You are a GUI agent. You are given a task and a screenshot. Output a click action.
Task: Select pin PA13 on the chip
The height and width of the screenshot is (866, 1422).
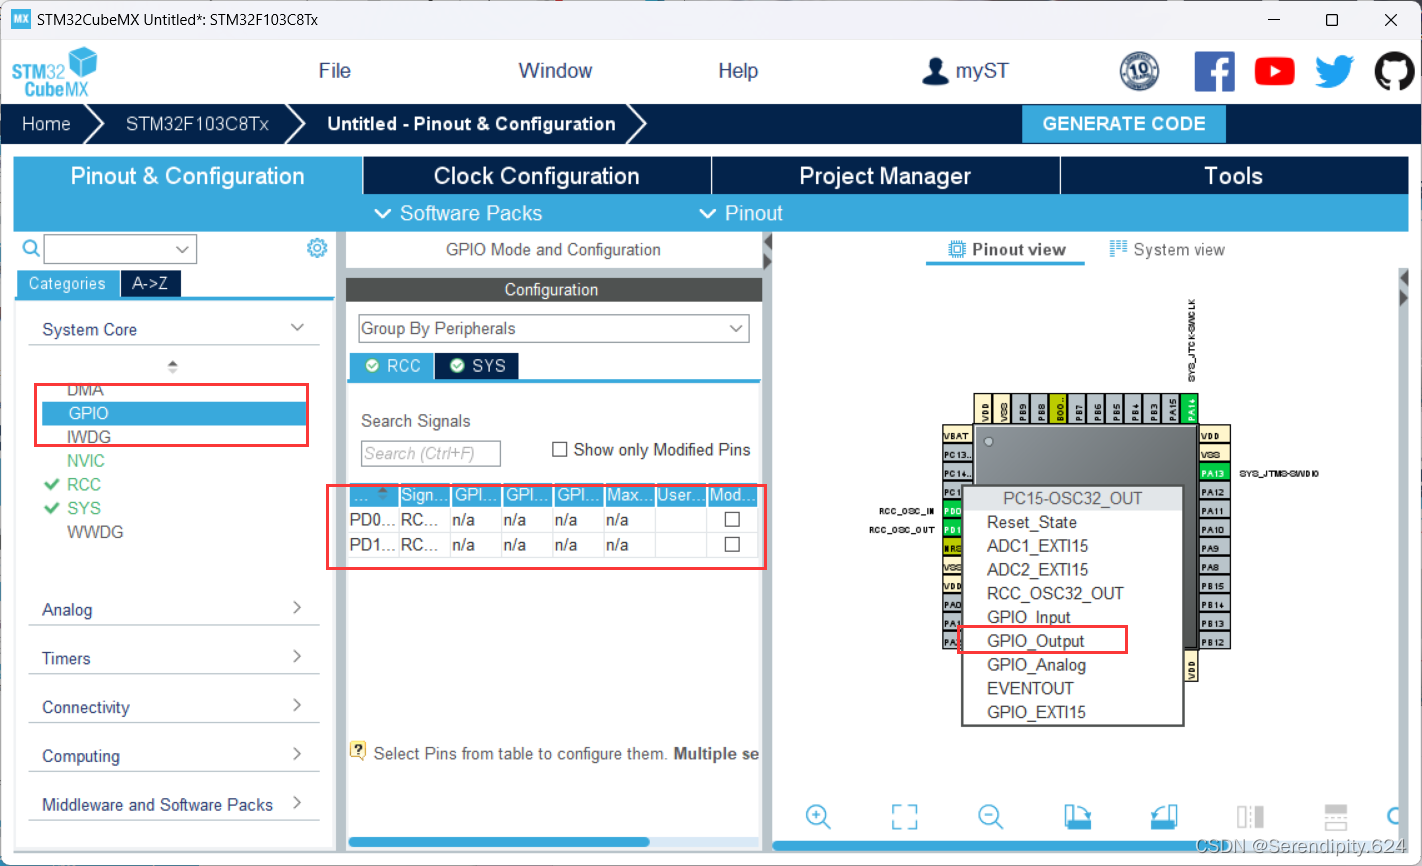pyautogui.click(x=1213, y=473)
